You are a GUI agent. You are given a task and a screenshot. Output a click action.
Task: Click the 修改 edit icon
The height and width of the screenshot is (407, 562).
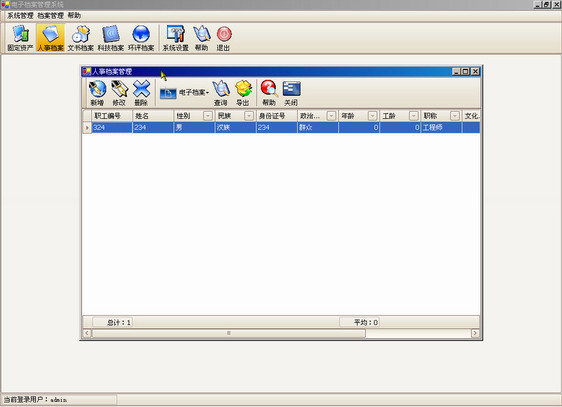point(119,93)
